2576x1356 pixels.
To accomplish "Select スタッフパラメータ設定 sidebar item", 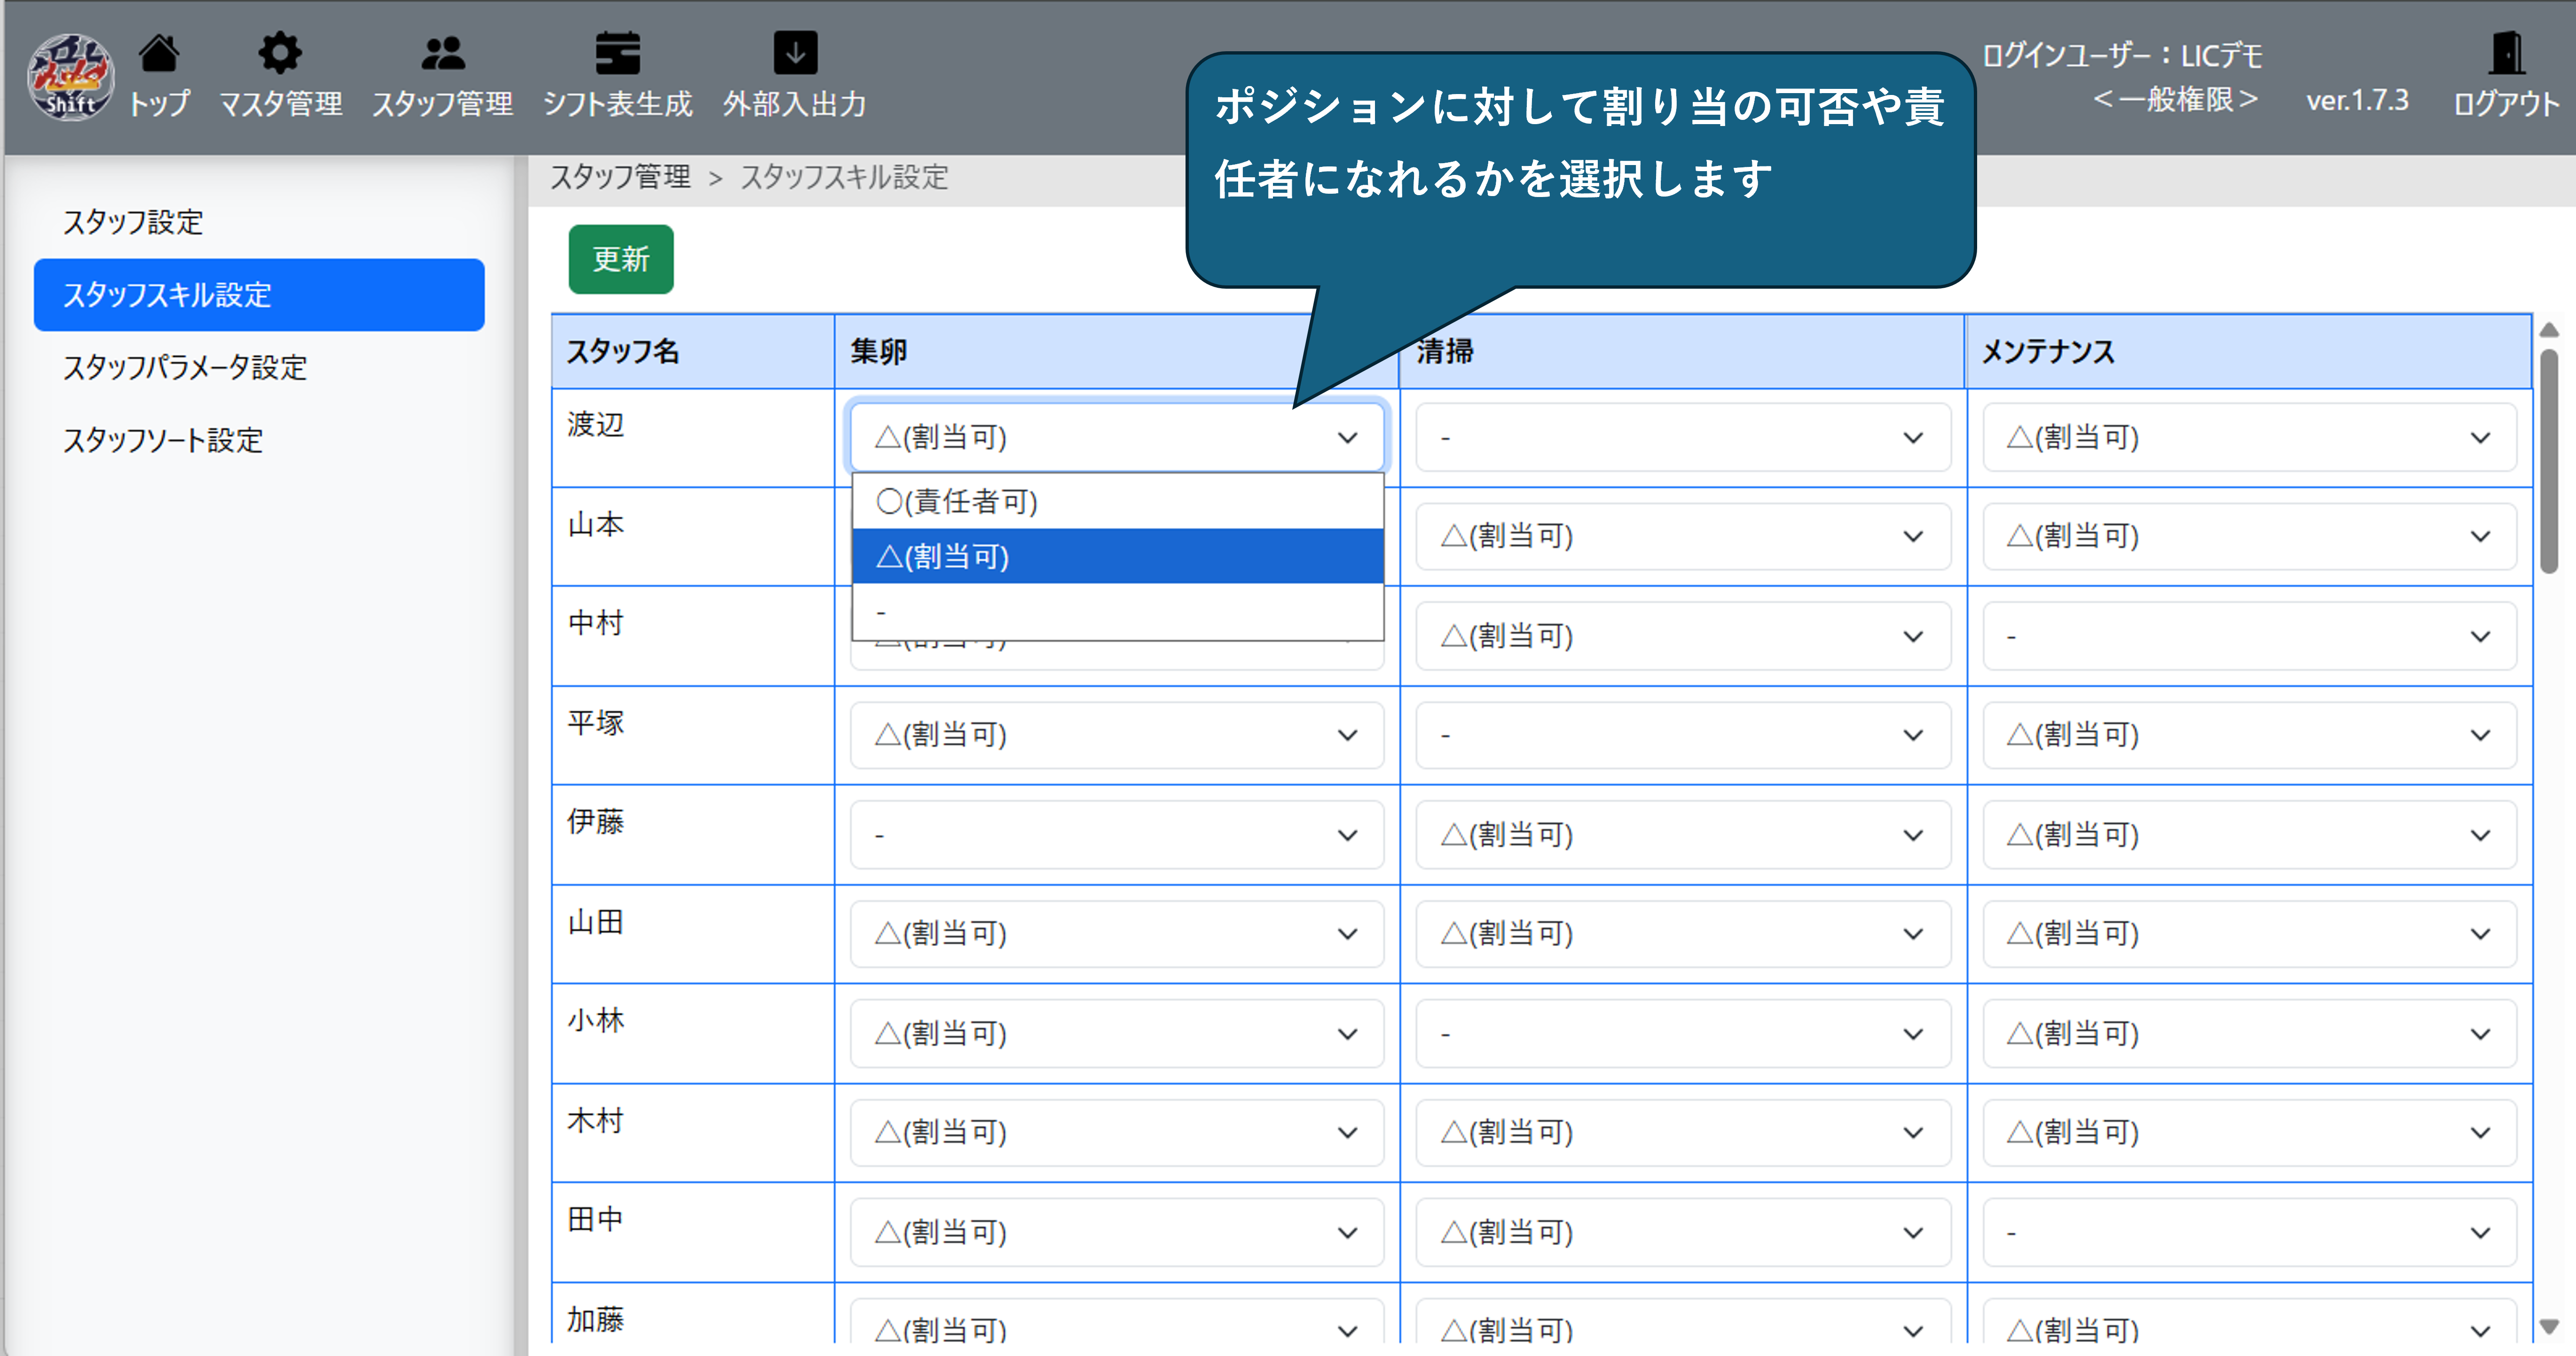I will (x=185, y=367).
